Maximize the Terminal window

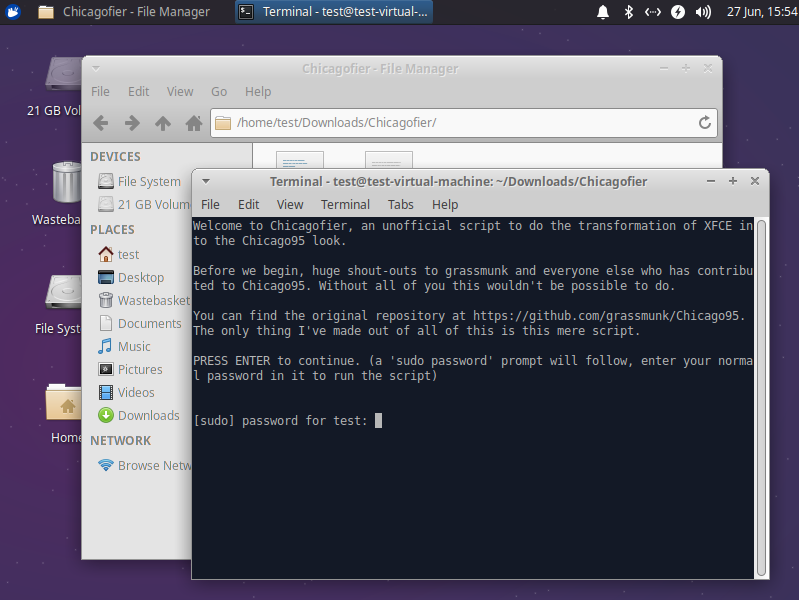click(x=733, y=181)
